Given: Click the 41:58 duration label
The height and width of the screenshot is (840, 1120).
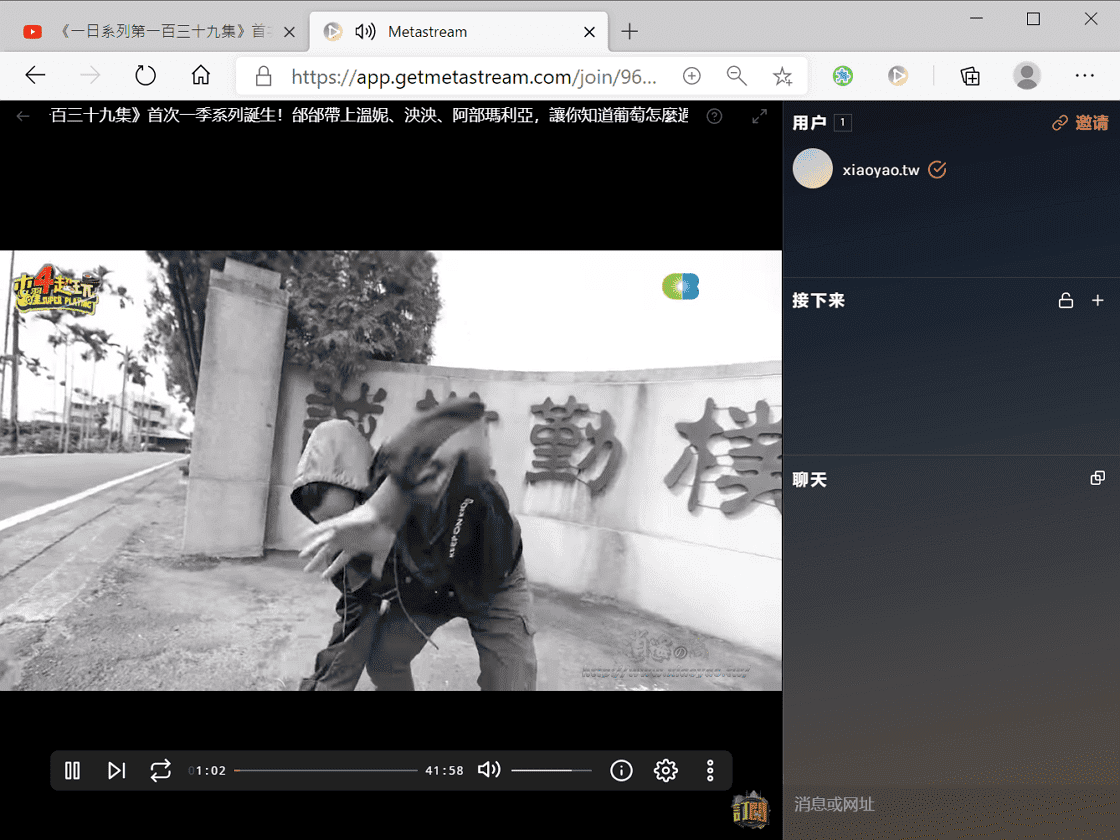Looking at the screenshot, I should tap(444, 771).
